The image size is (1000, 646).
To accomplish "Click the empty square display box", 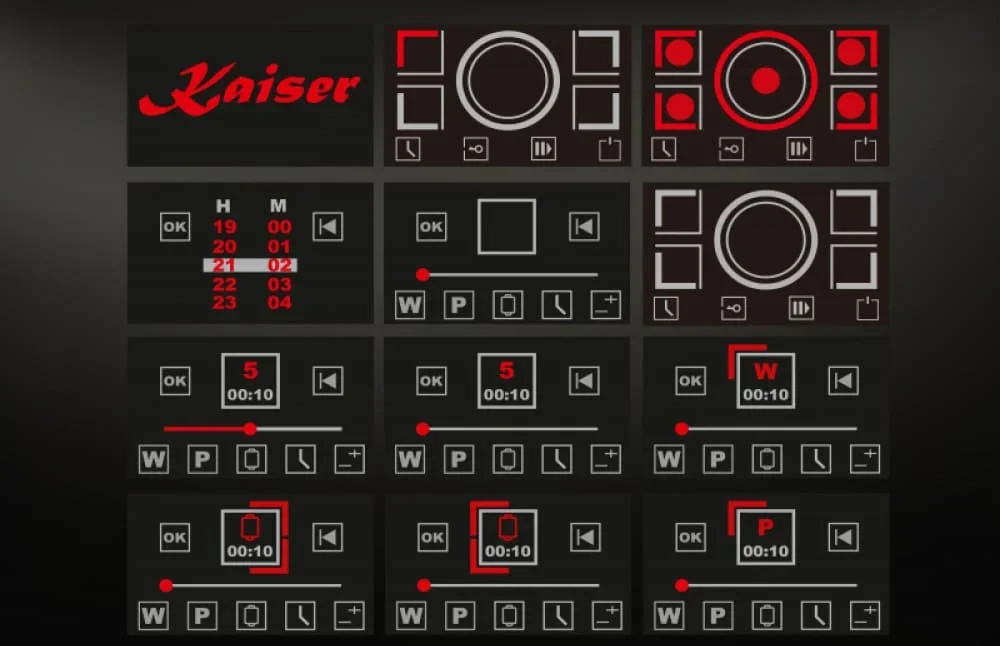I will [x=506, y=227].
